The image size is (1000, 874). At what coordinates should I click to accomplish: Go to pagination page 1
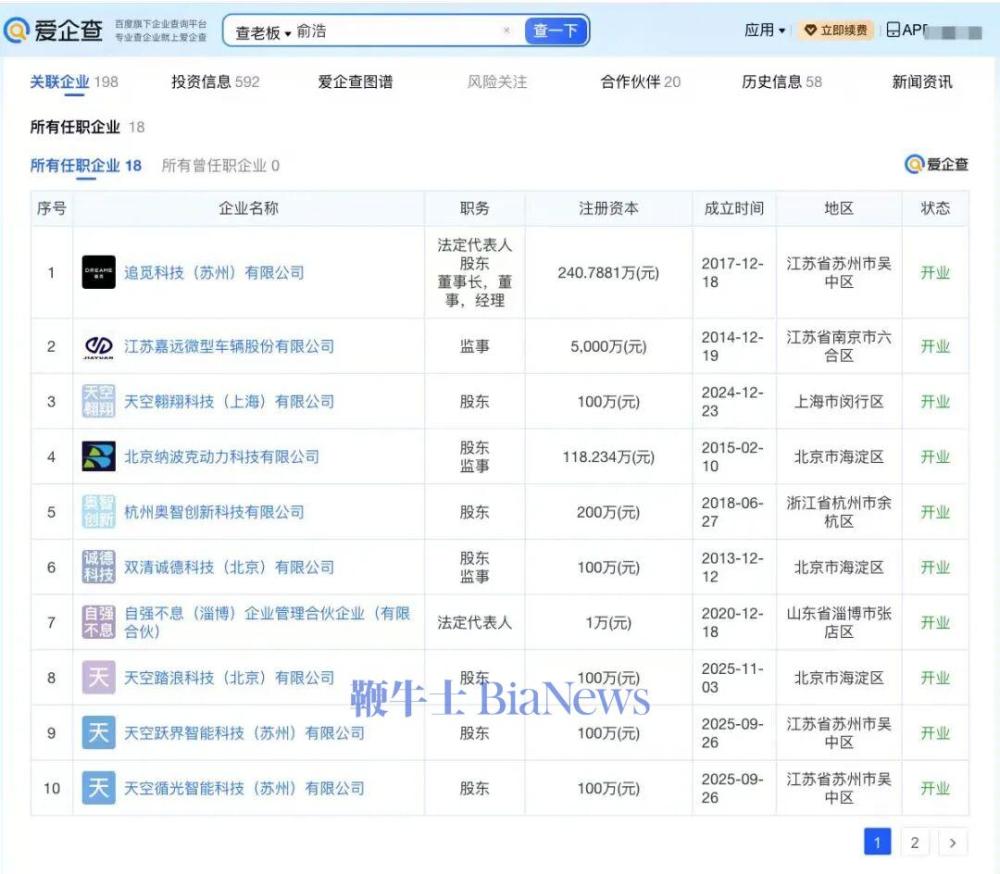(x=877, y=842)
